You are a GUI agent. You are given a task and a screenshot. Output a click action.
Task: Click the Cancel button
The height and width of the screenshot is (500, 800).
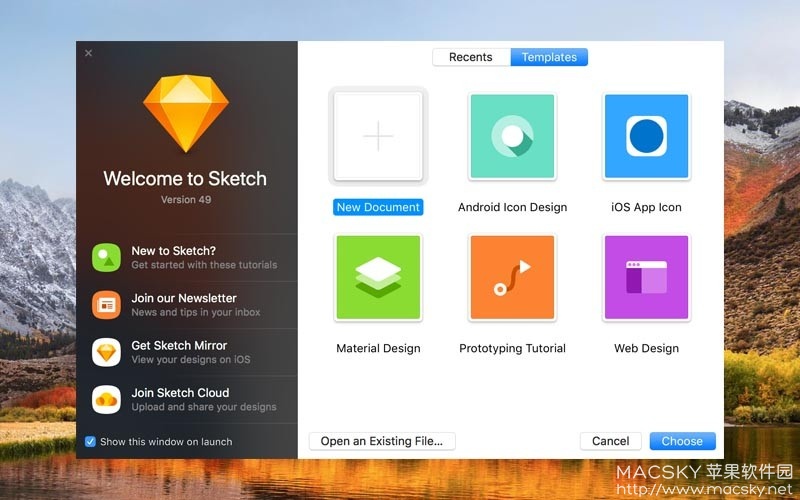tap(610, 441)
